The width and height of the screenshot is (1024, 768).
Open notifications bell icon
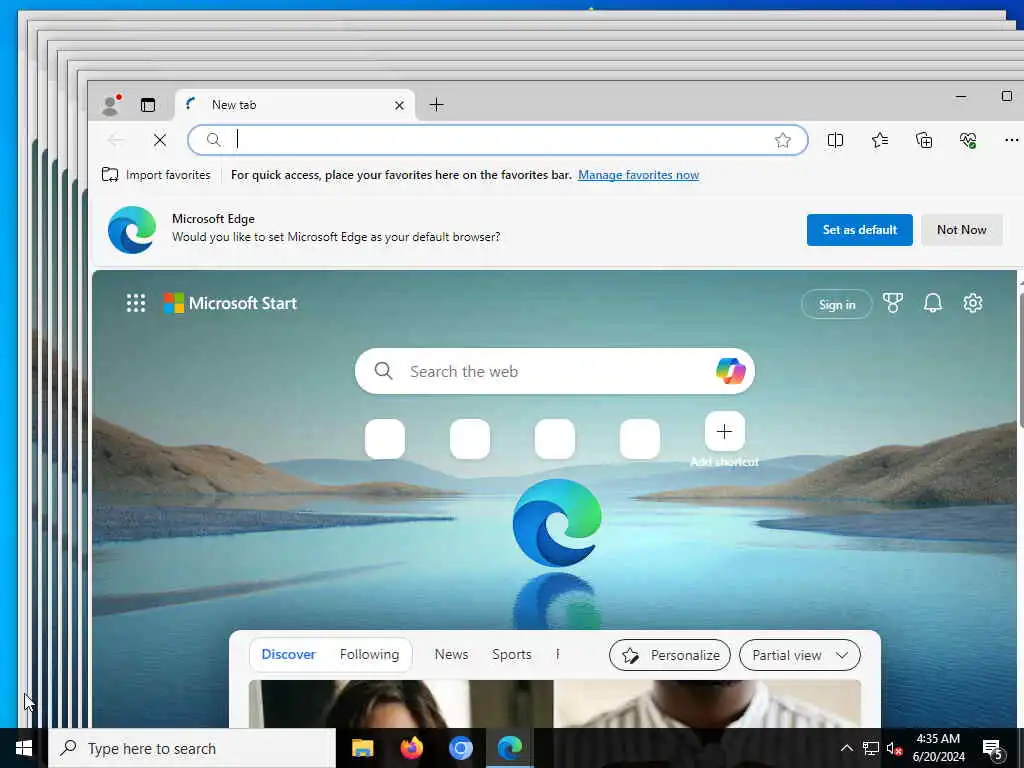[933, 303]
